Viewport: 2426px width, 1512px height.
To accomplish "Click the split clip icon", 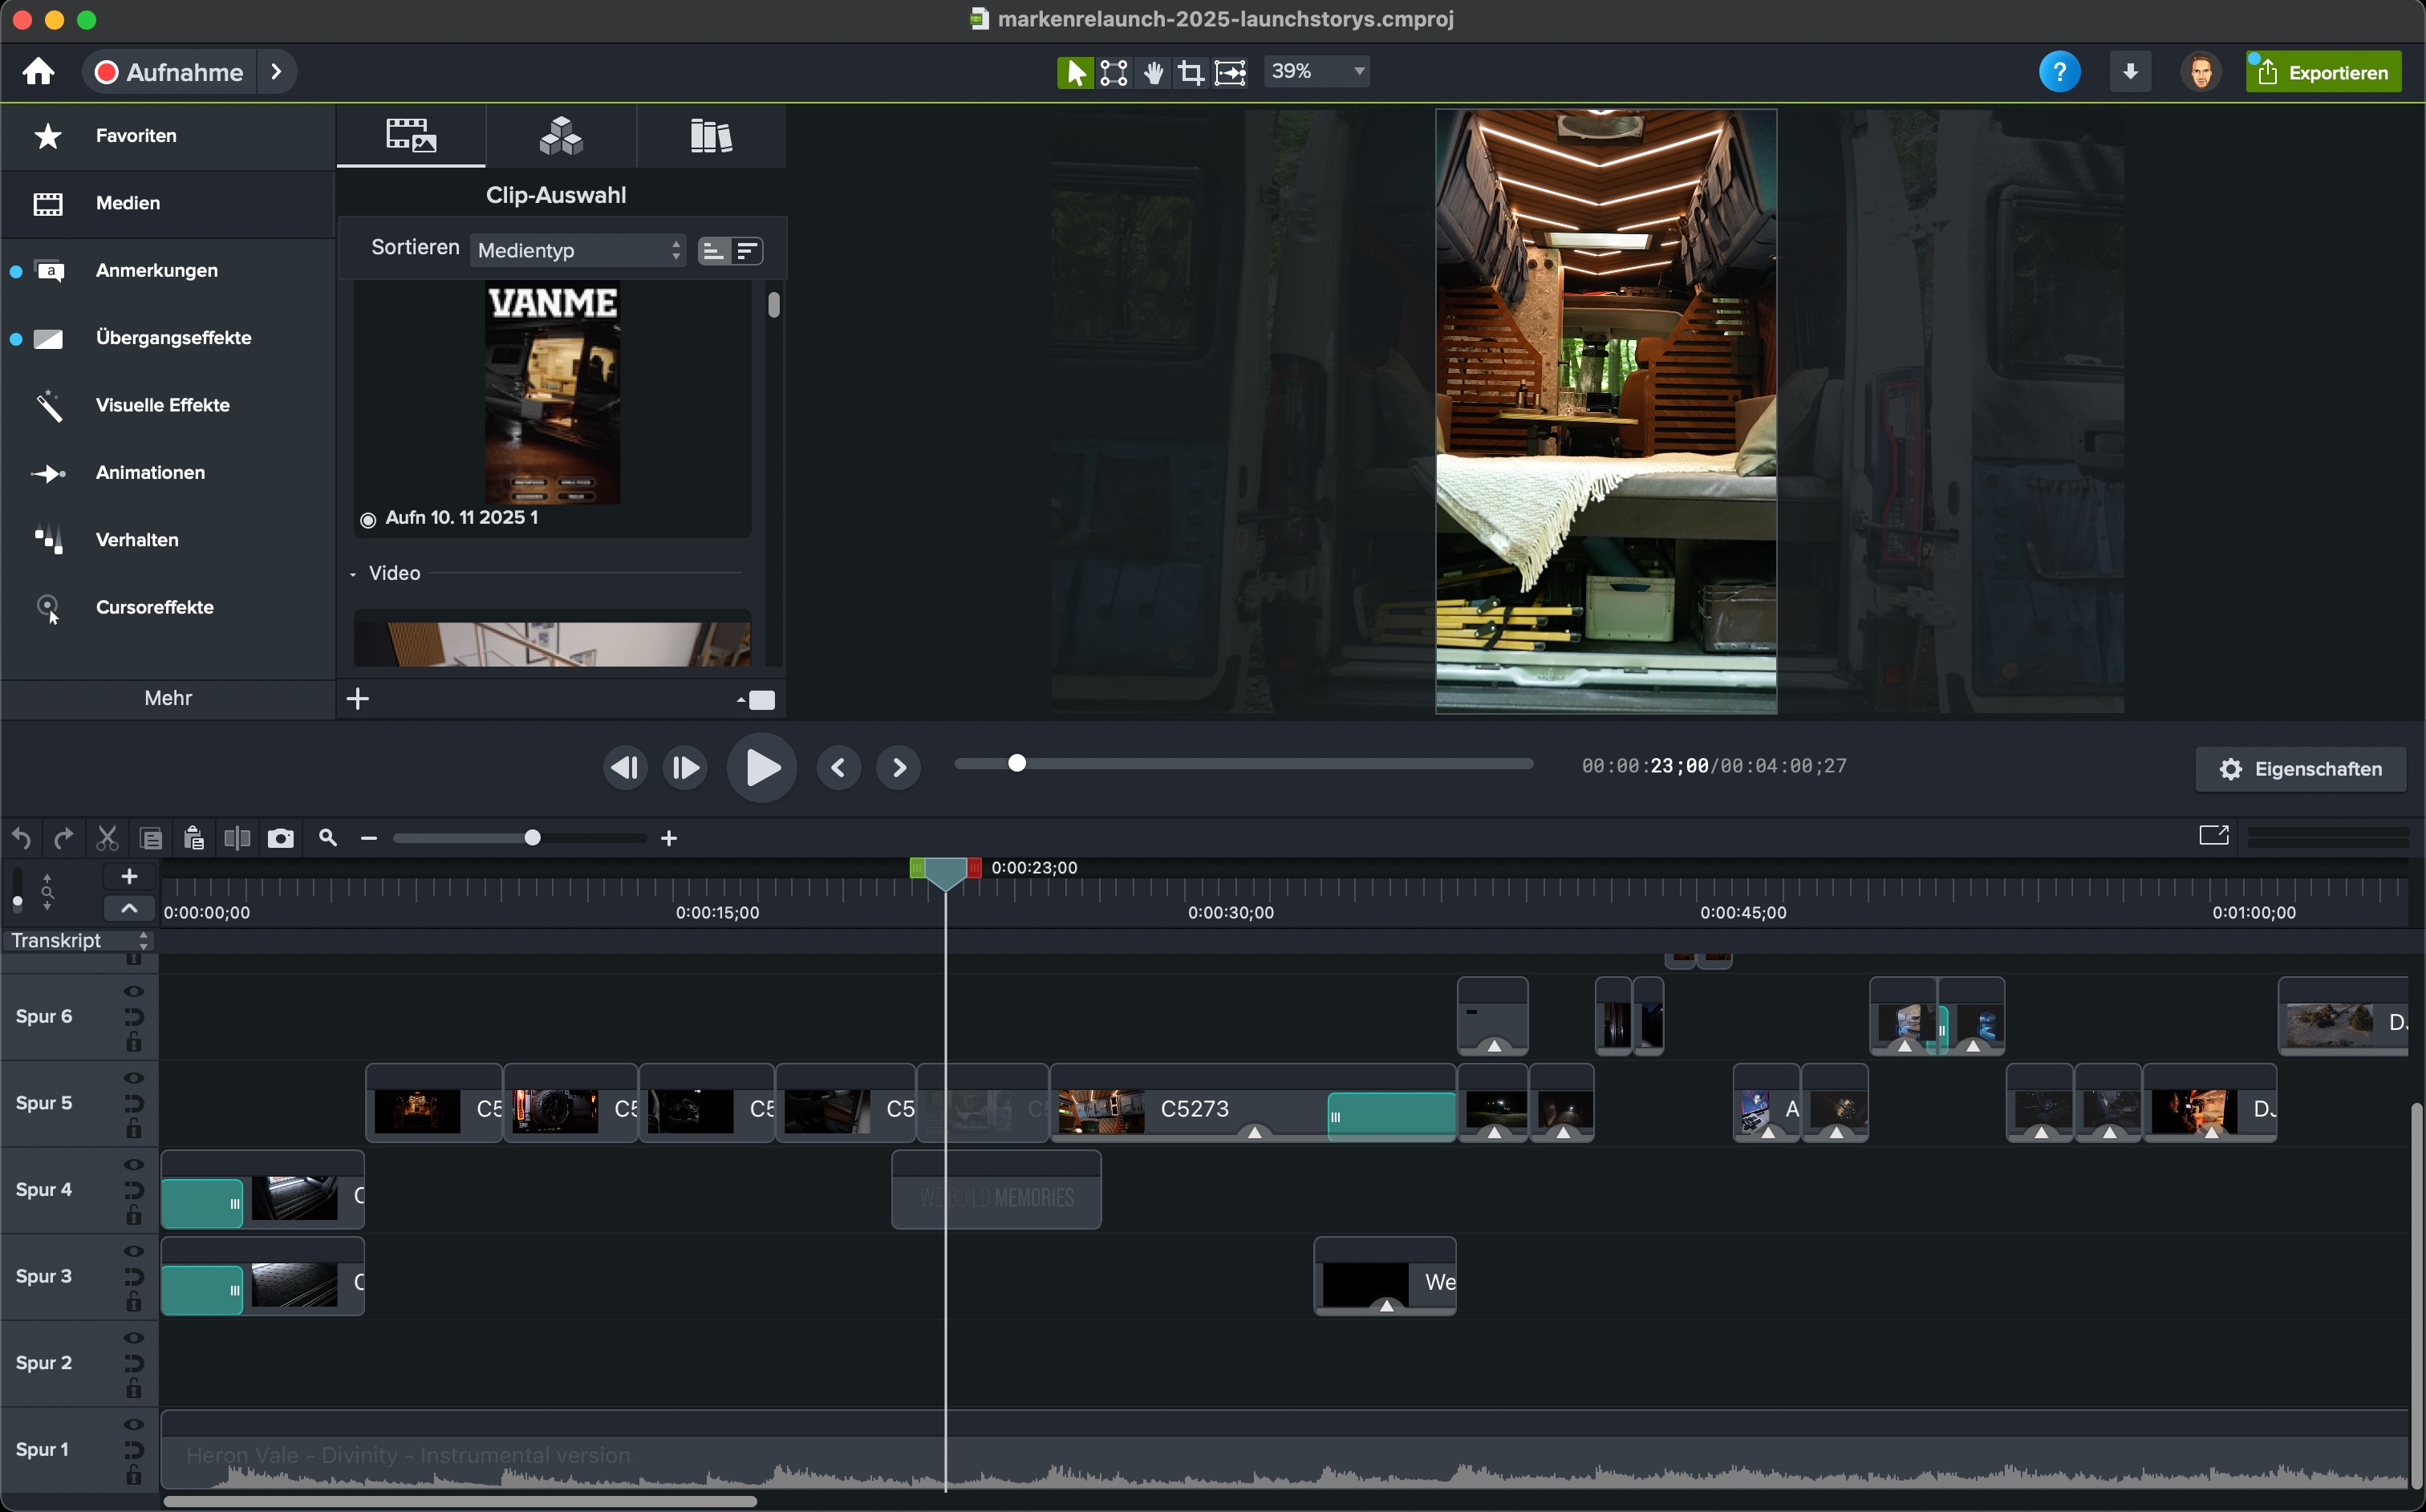I will [x=237, y=838].
